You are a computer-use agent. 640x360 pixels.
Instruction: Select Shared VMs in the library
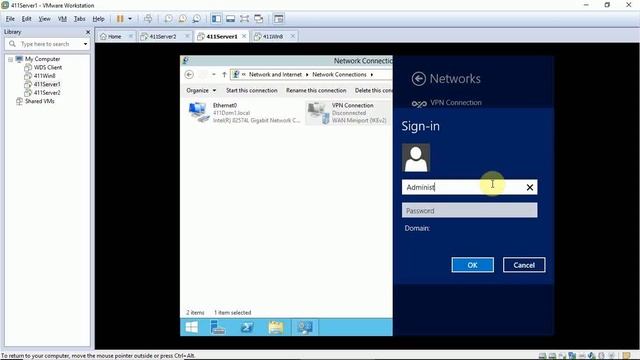tap(40, 101)
